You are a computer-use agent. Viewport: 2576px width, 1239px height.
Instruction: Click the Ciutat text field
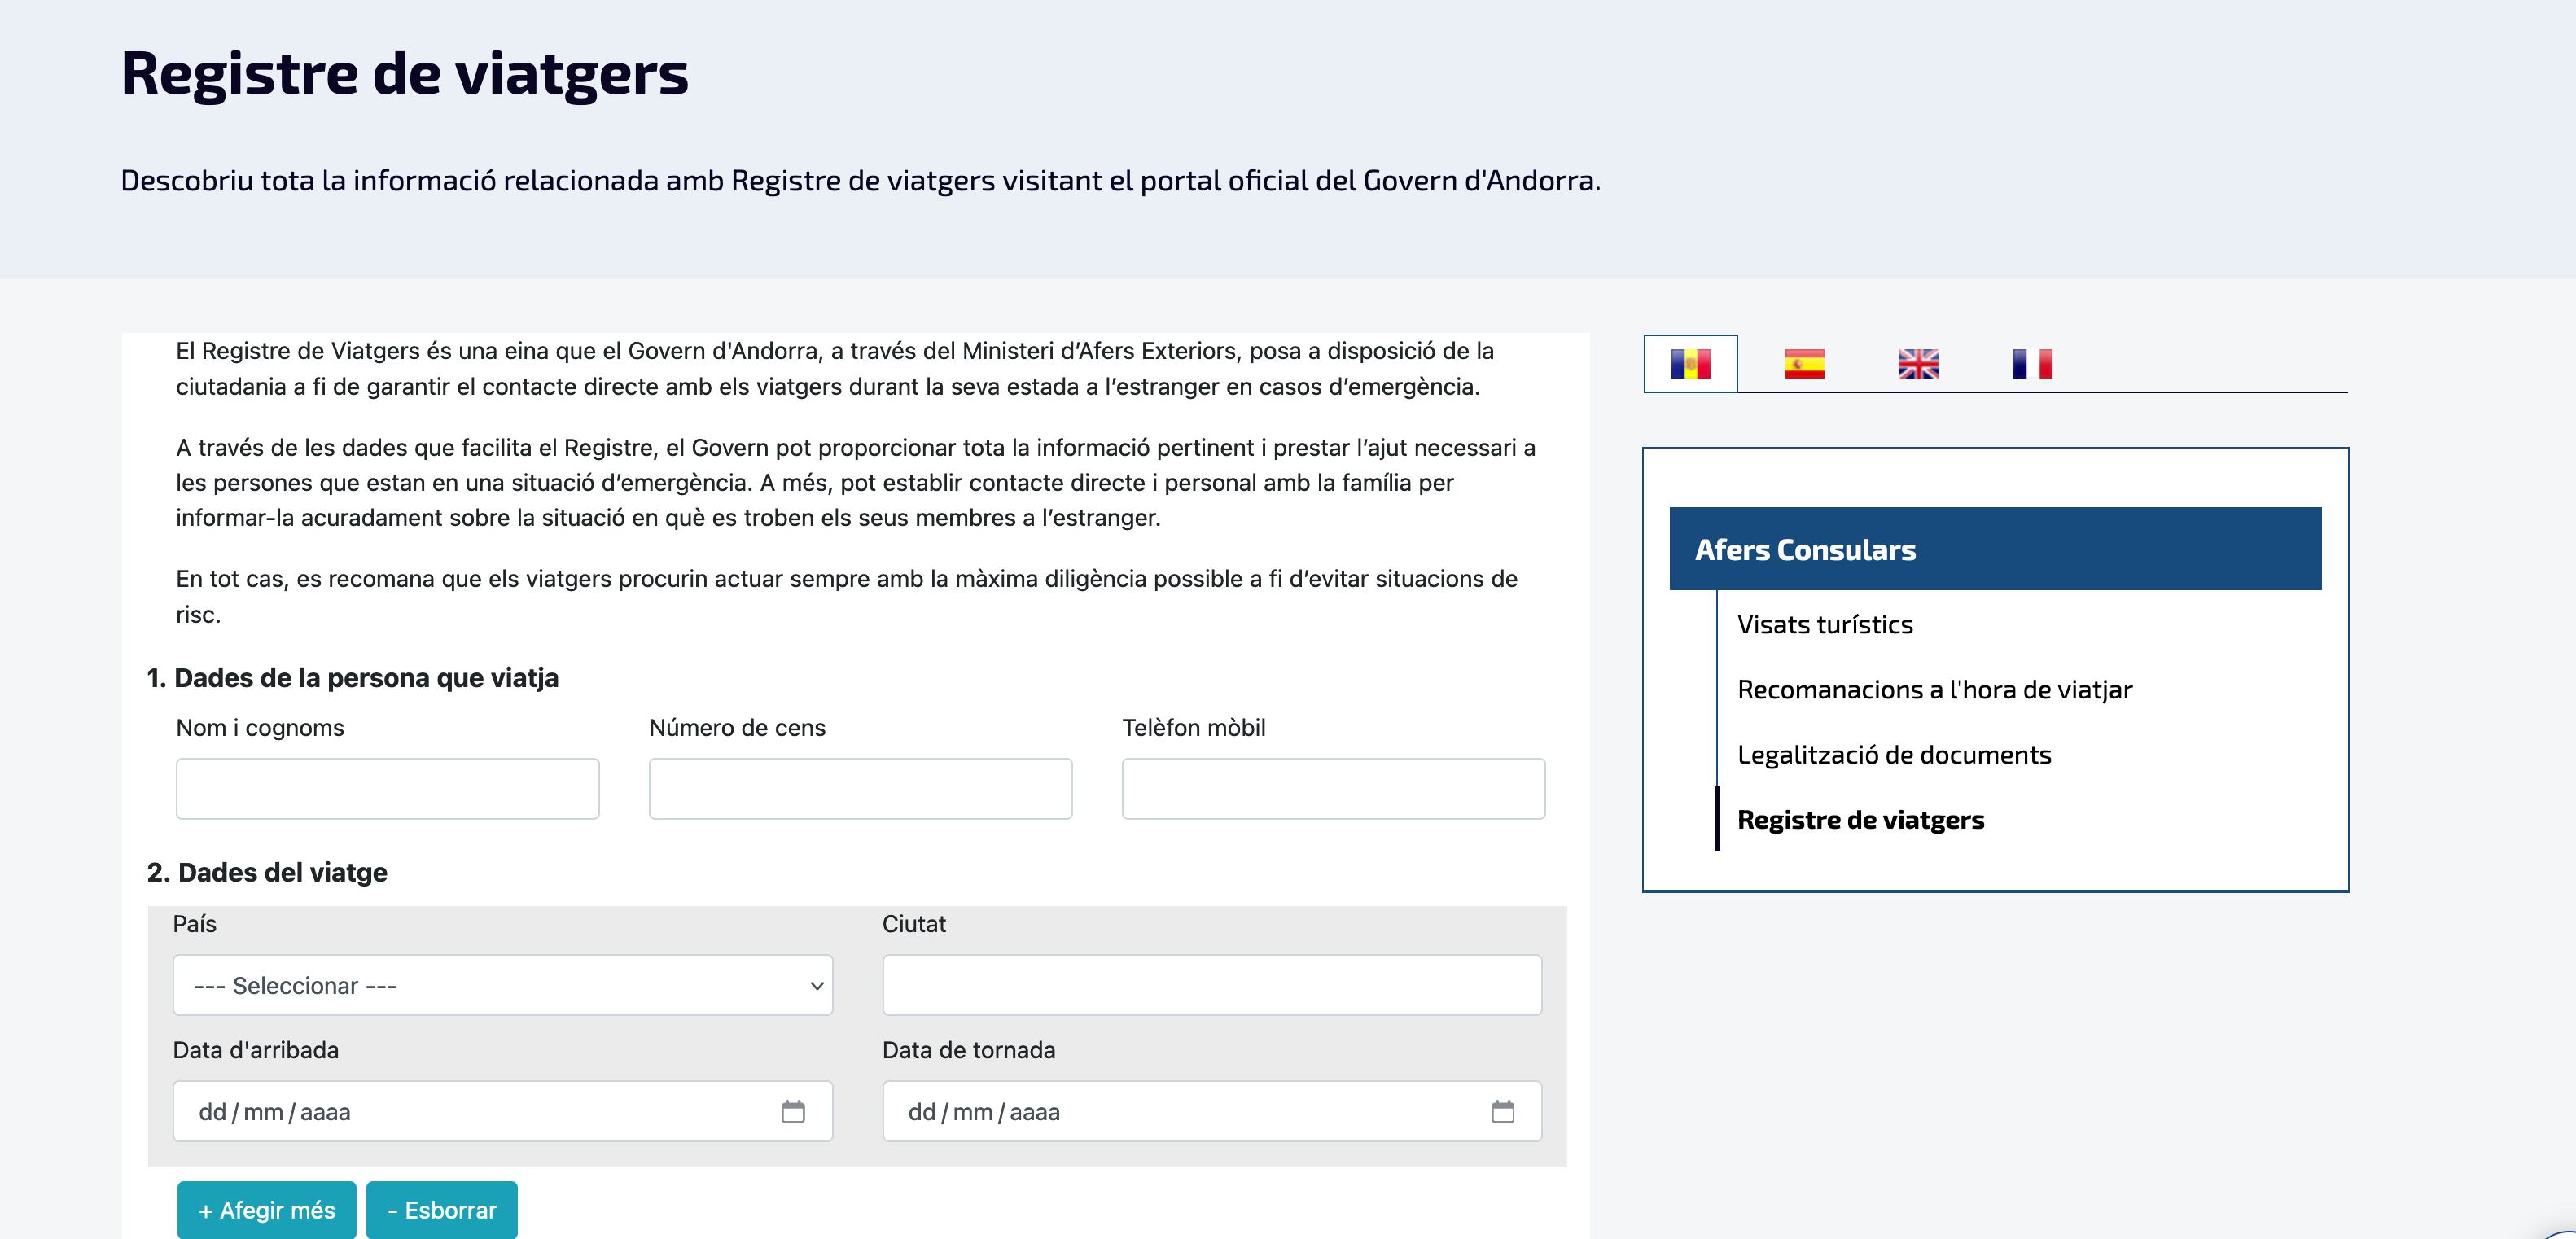[1211, 985]
